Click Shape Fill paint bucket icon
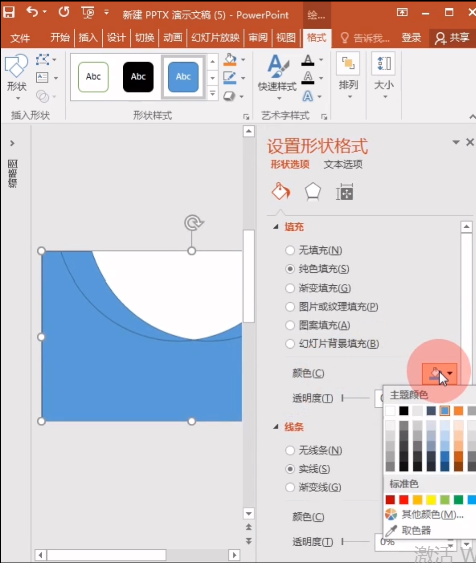Viewport: 476px width, 563px height. (230, 60)
